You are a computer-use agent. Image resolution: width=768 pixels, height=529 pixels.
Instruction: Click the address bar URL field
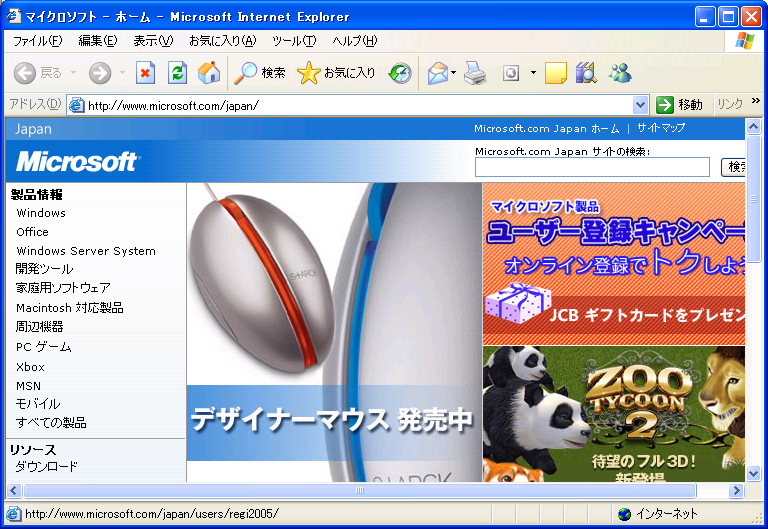coord(360,105)
